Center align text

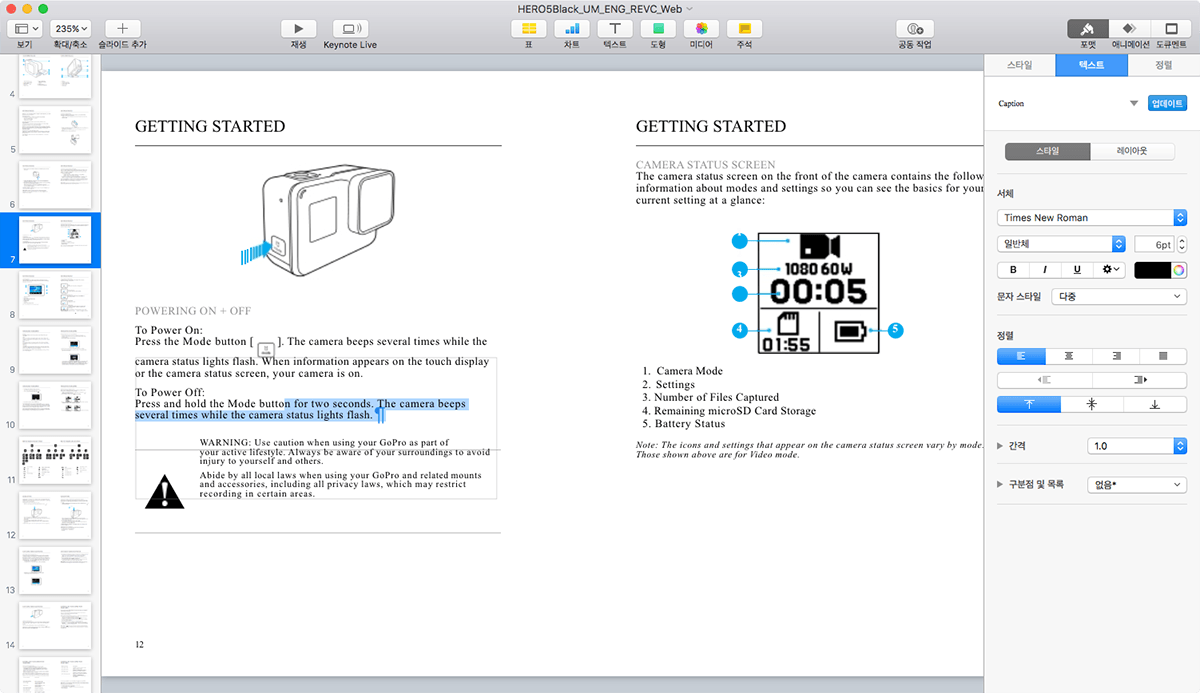click(1068, 356)
